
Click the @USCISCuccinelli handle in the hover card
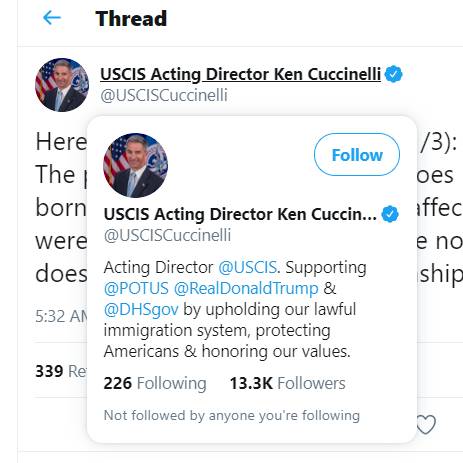coord(167,236)
